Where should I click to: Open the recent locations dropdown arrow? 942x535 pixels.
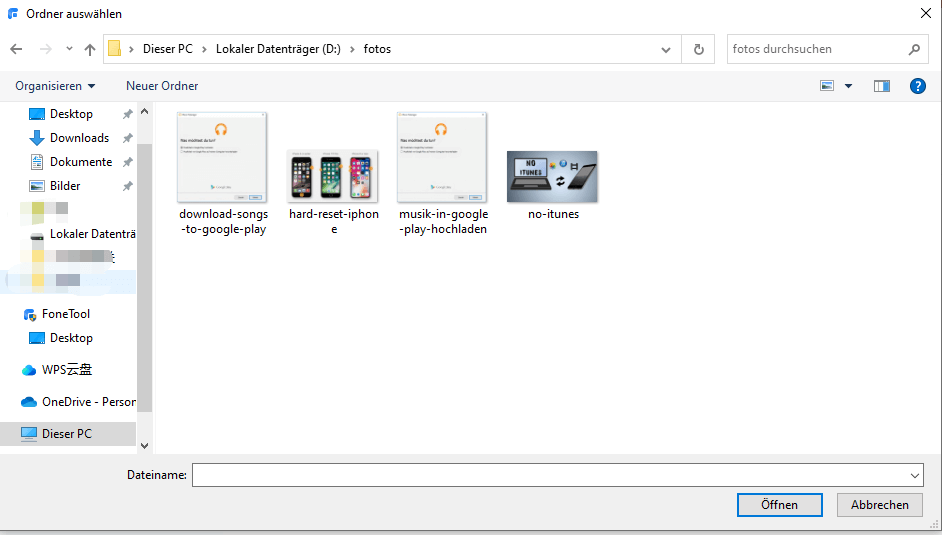(x=69, y=49)
